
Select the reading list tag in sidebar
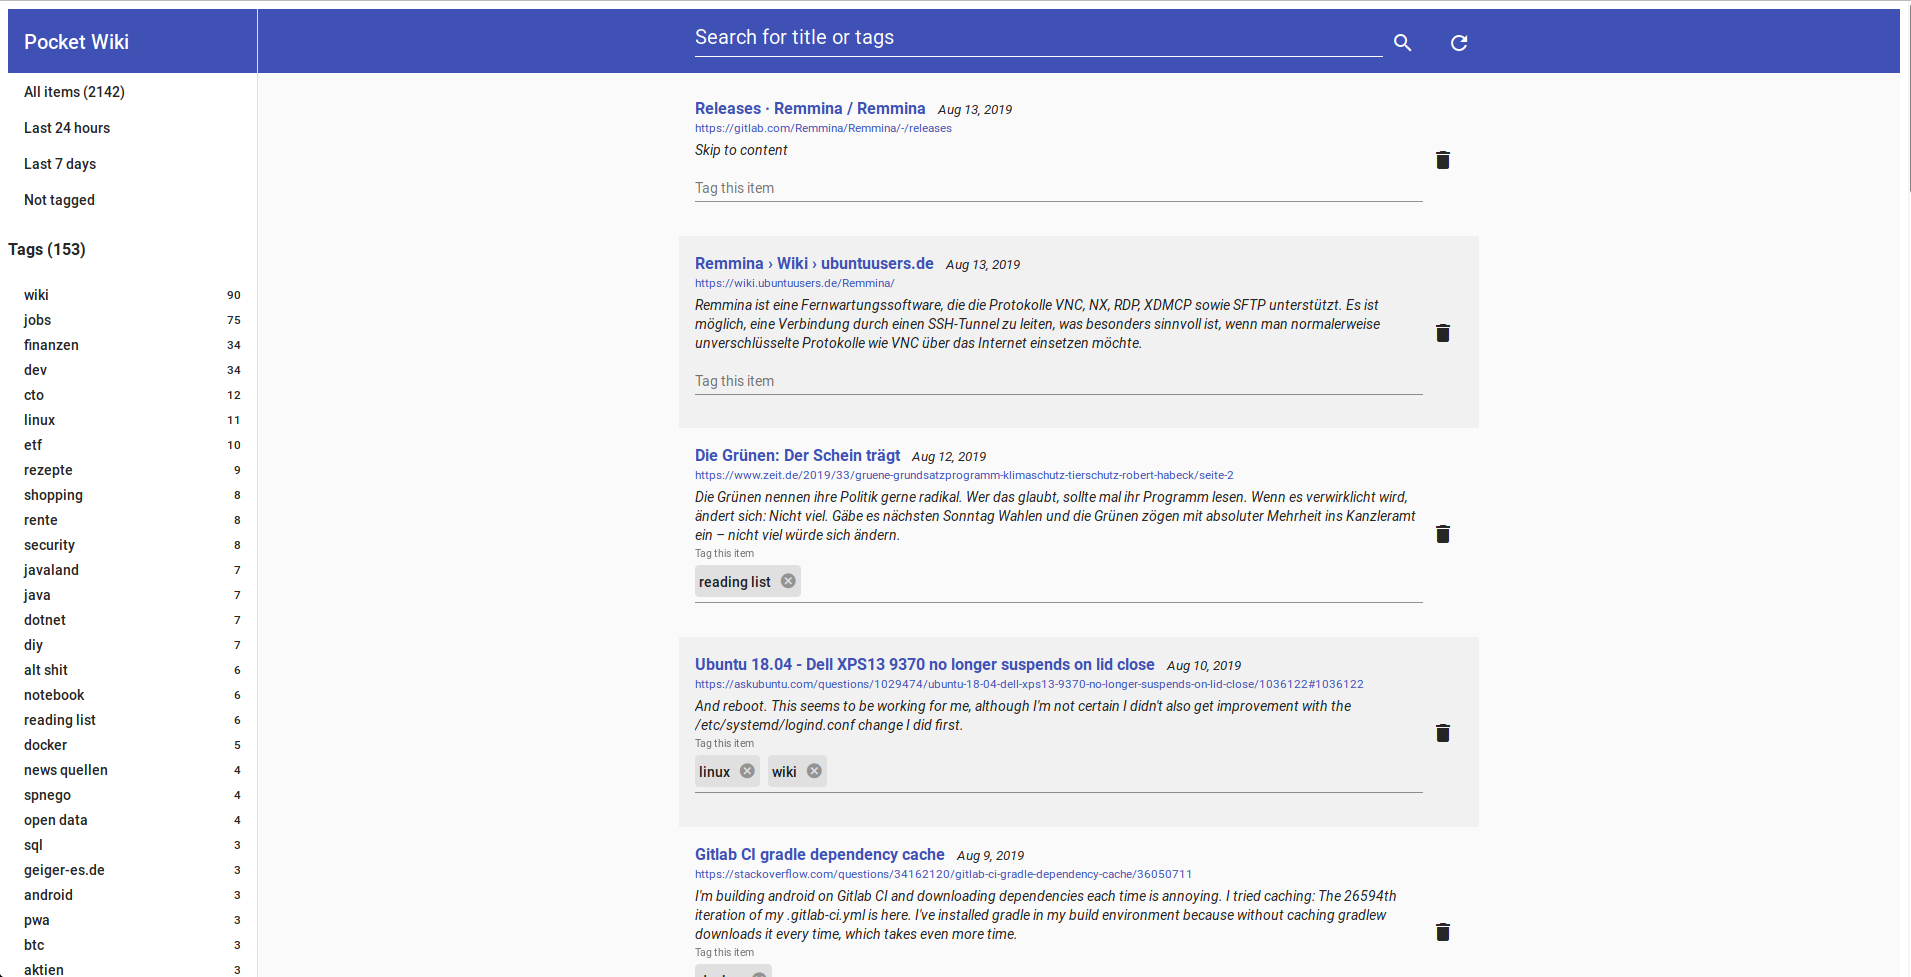coord(132,720)
